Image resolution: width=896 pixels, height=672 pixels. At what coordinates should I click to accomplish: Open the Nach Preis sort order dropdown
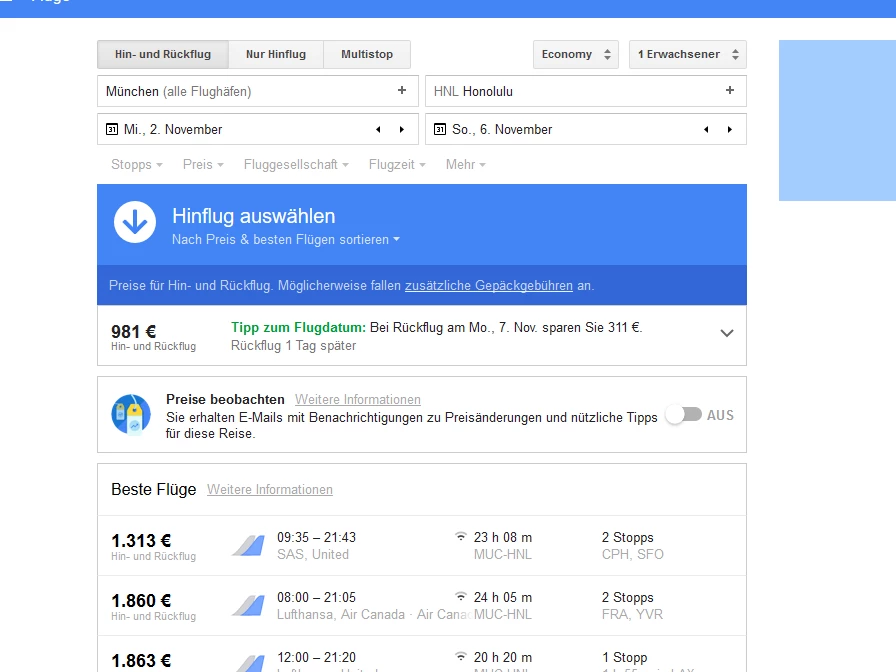[x=286, y=239]
